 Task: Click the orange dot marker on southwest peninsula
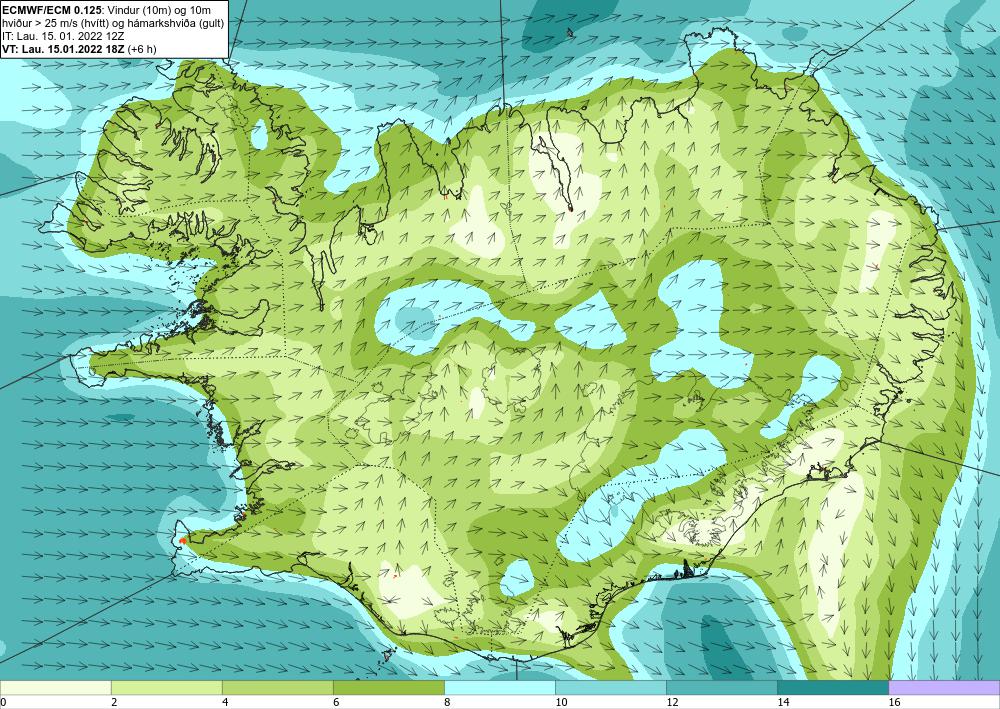click(182, 541)
